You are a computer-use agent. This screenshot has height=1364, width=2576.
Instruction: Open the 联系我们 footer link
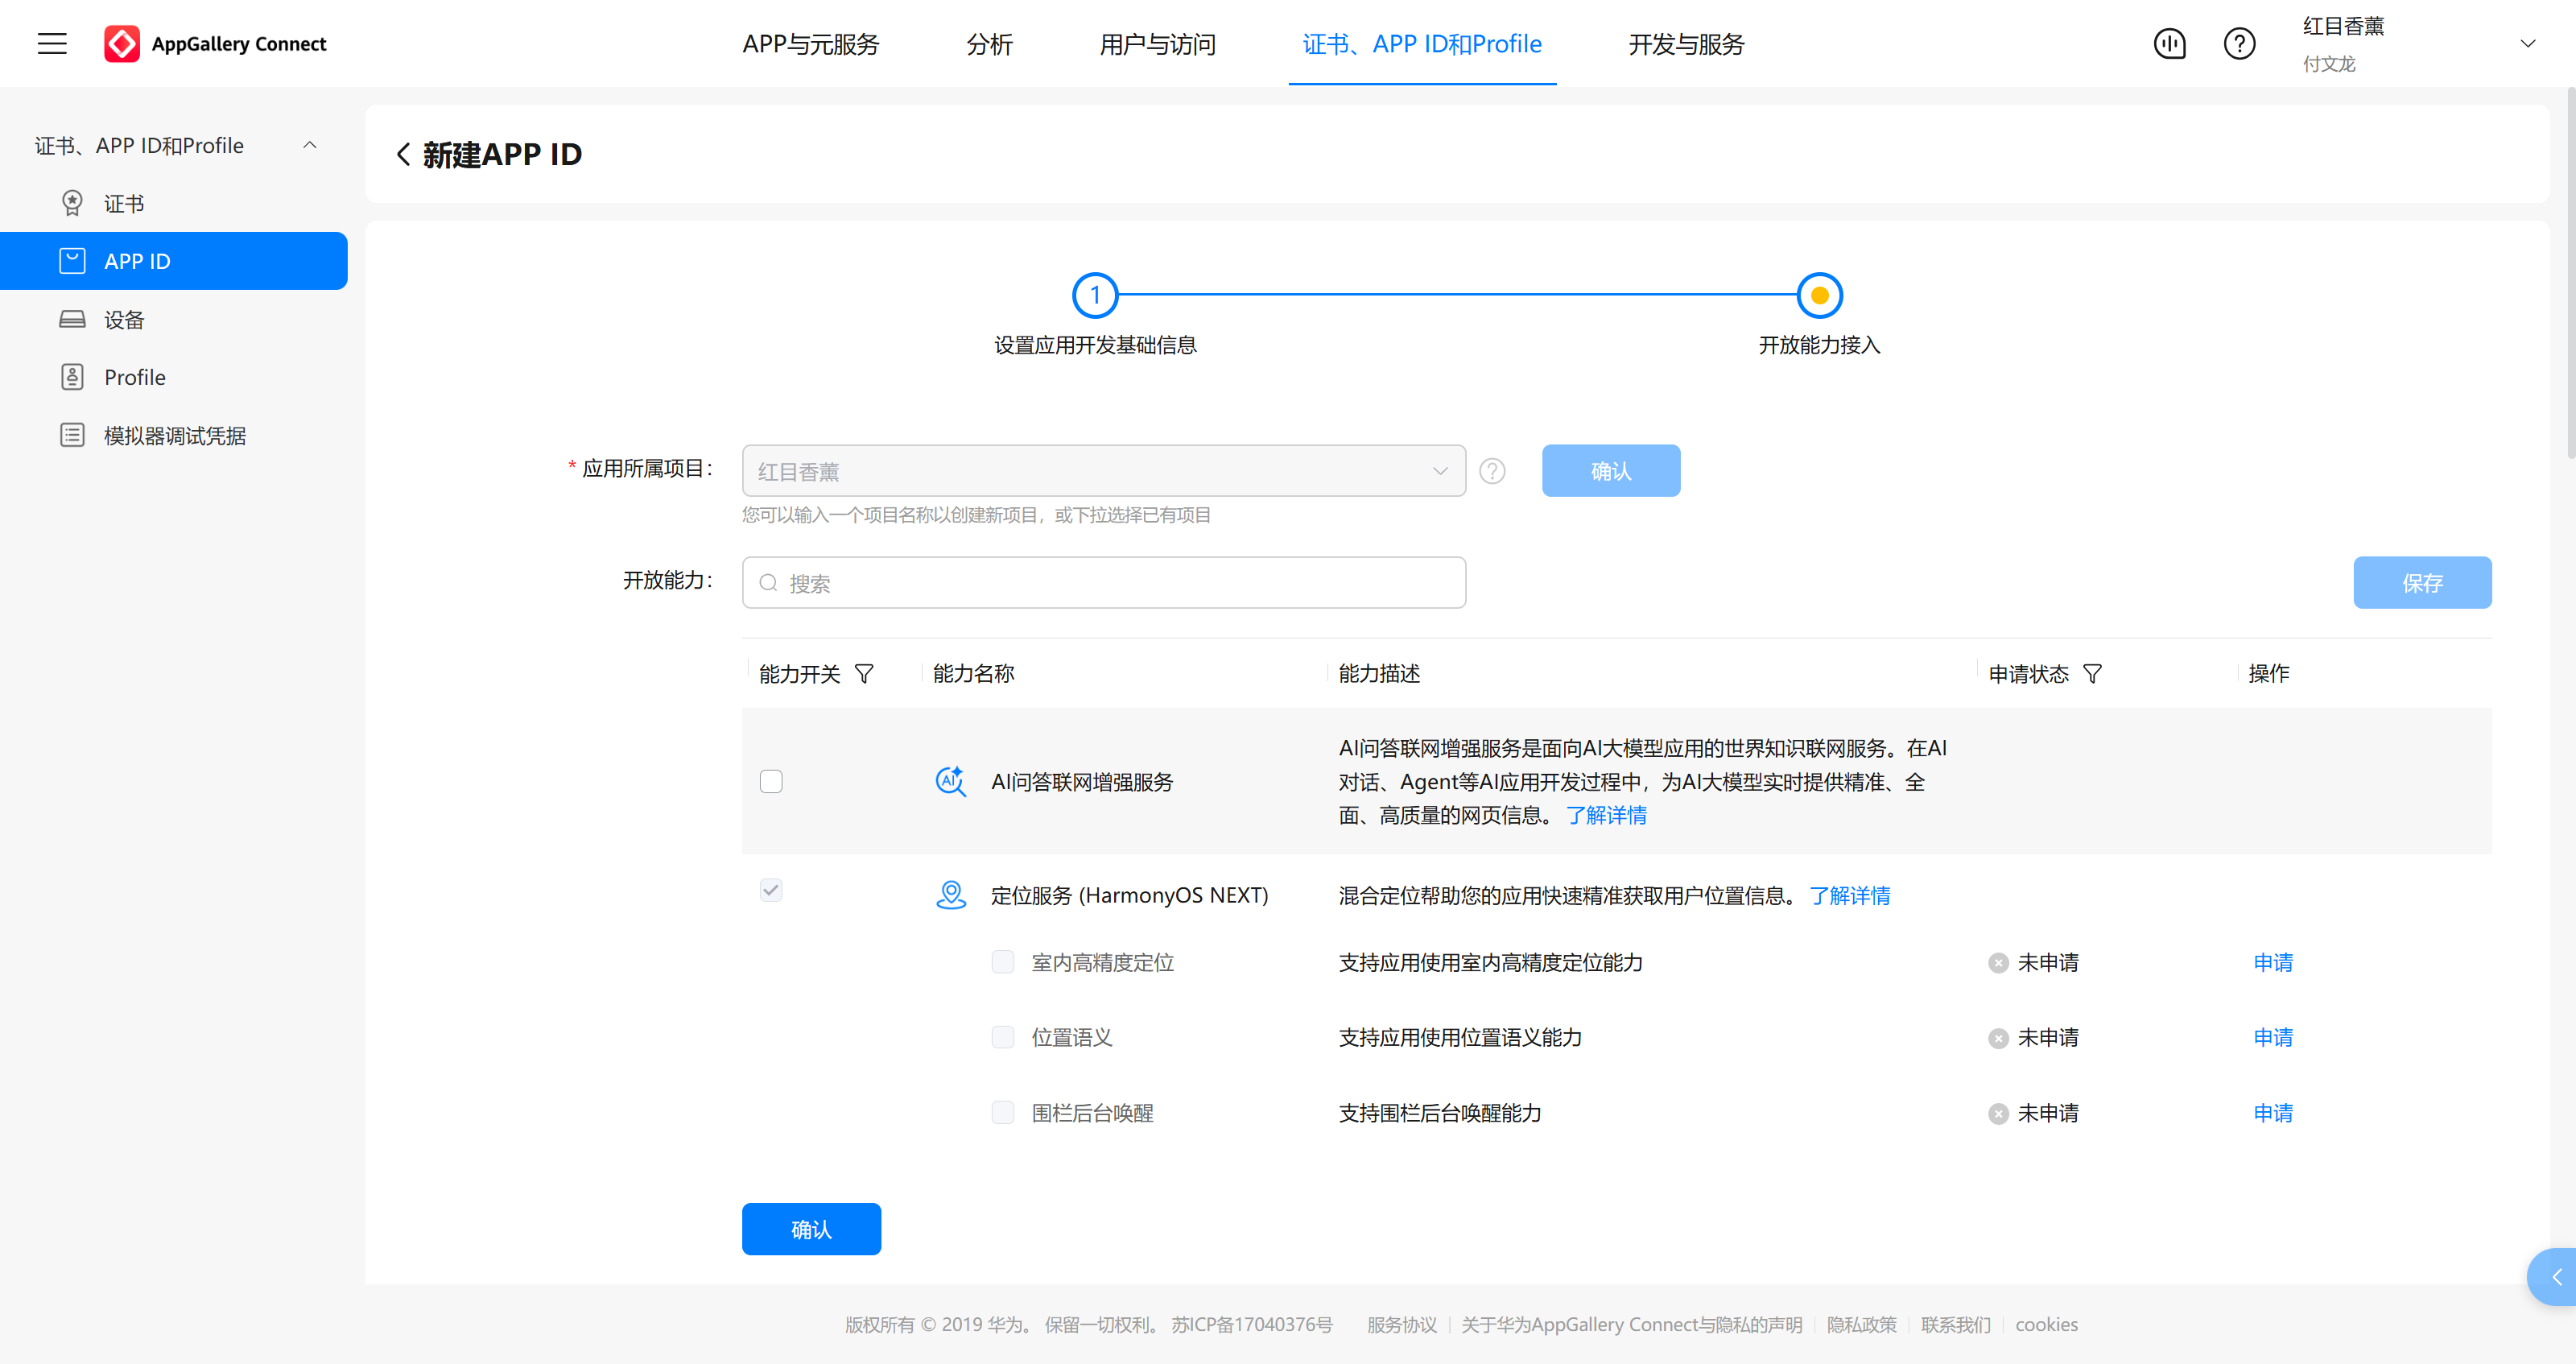1955,1324
